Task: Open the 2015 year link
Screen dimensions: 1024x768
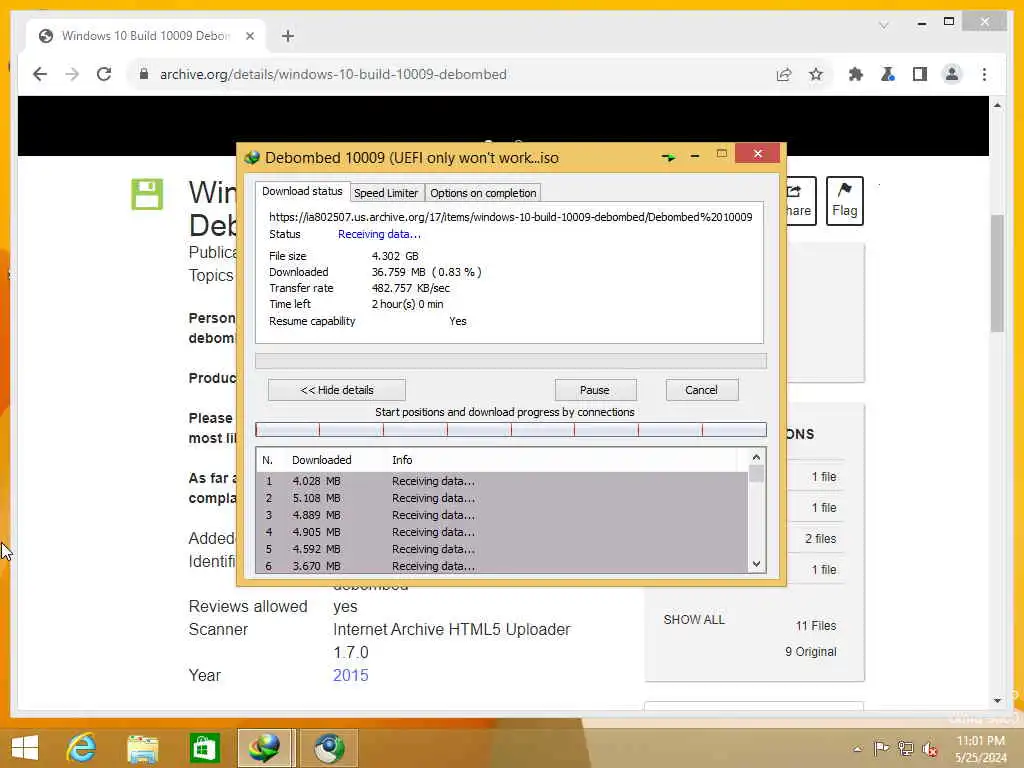Action: pyautogui.click(x=351, y=675)
